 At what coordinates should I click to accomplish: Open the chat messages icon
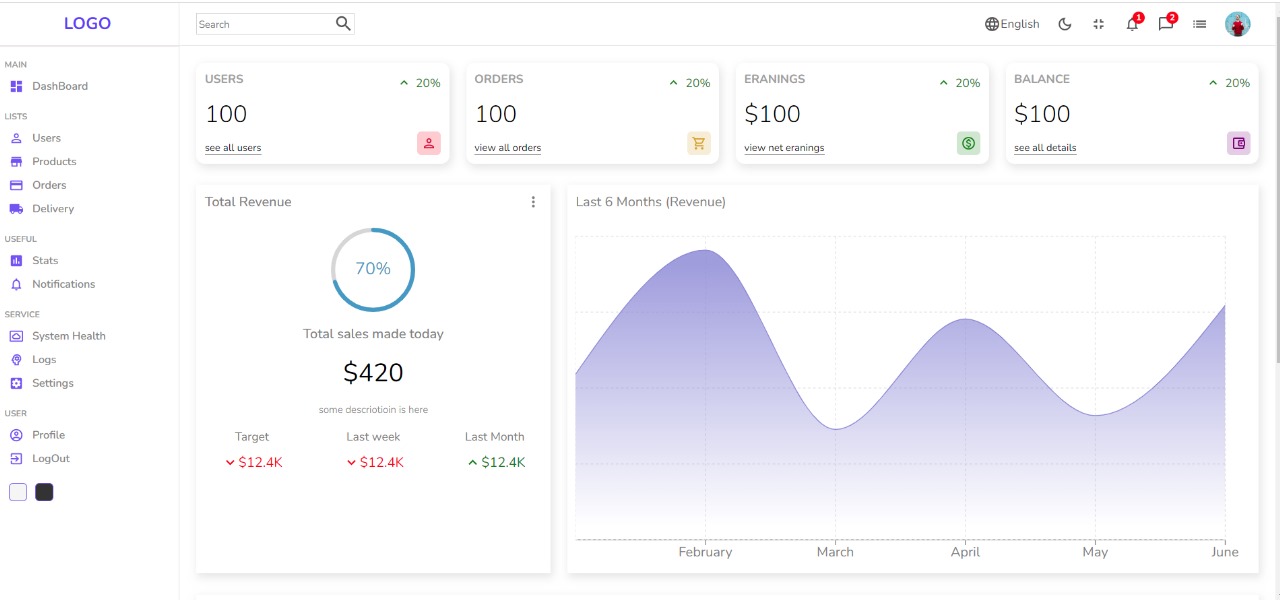[1166, 24]
